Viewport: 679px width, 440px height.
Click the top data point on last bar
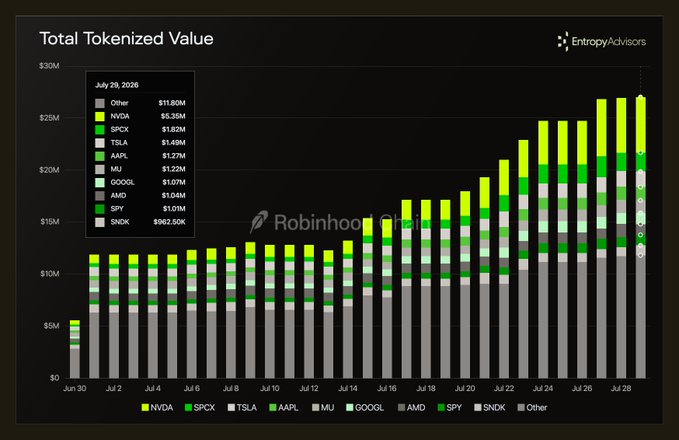pyautogui.click(x=640, y=97)
